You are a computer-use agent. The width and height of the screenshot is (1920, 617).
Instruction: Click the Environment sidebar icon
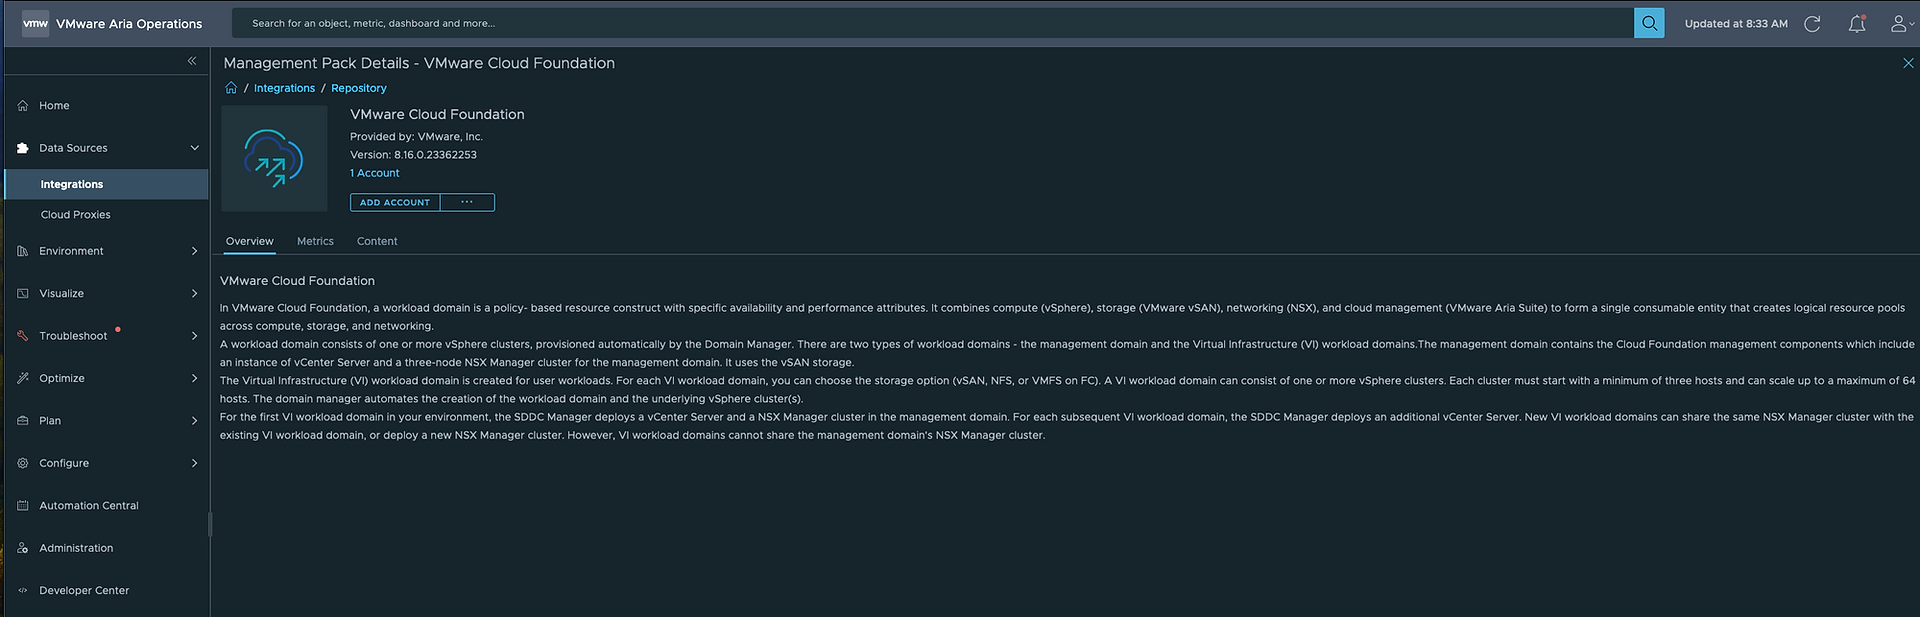pyautogui.click(x=23, y=251)
